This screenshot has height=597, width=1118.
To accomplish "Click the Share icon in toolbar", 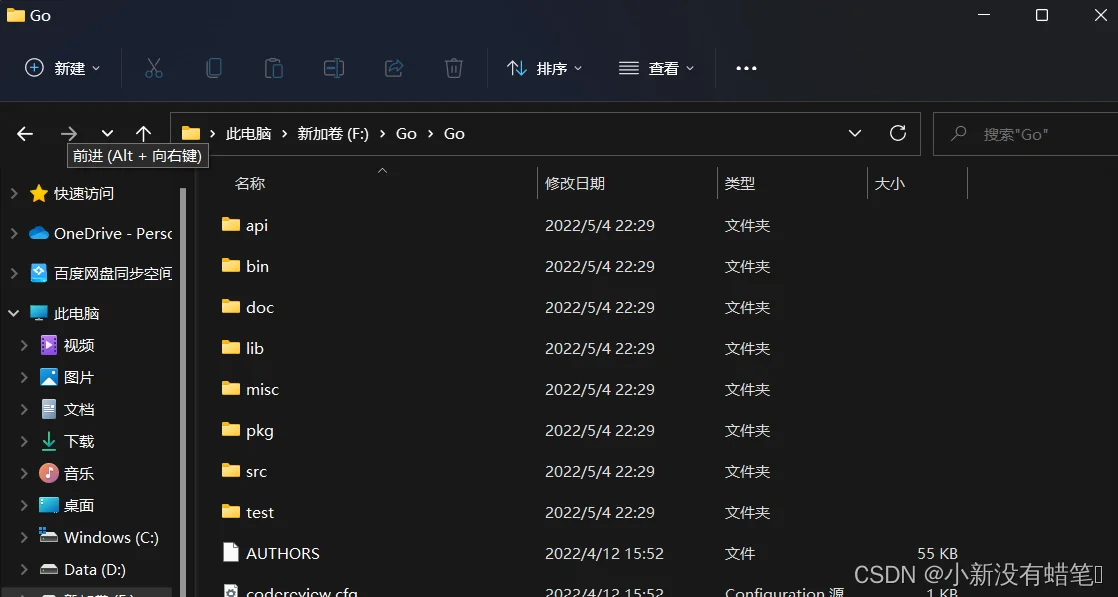I will (394, 68).
